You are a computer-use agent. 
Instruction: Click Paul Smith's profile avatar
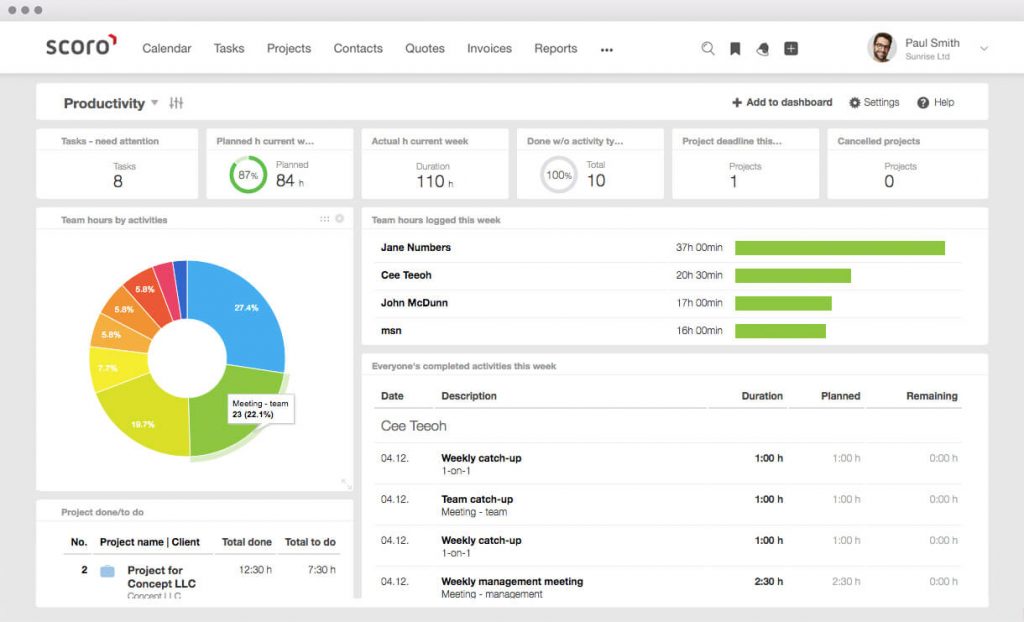(881, 47)
